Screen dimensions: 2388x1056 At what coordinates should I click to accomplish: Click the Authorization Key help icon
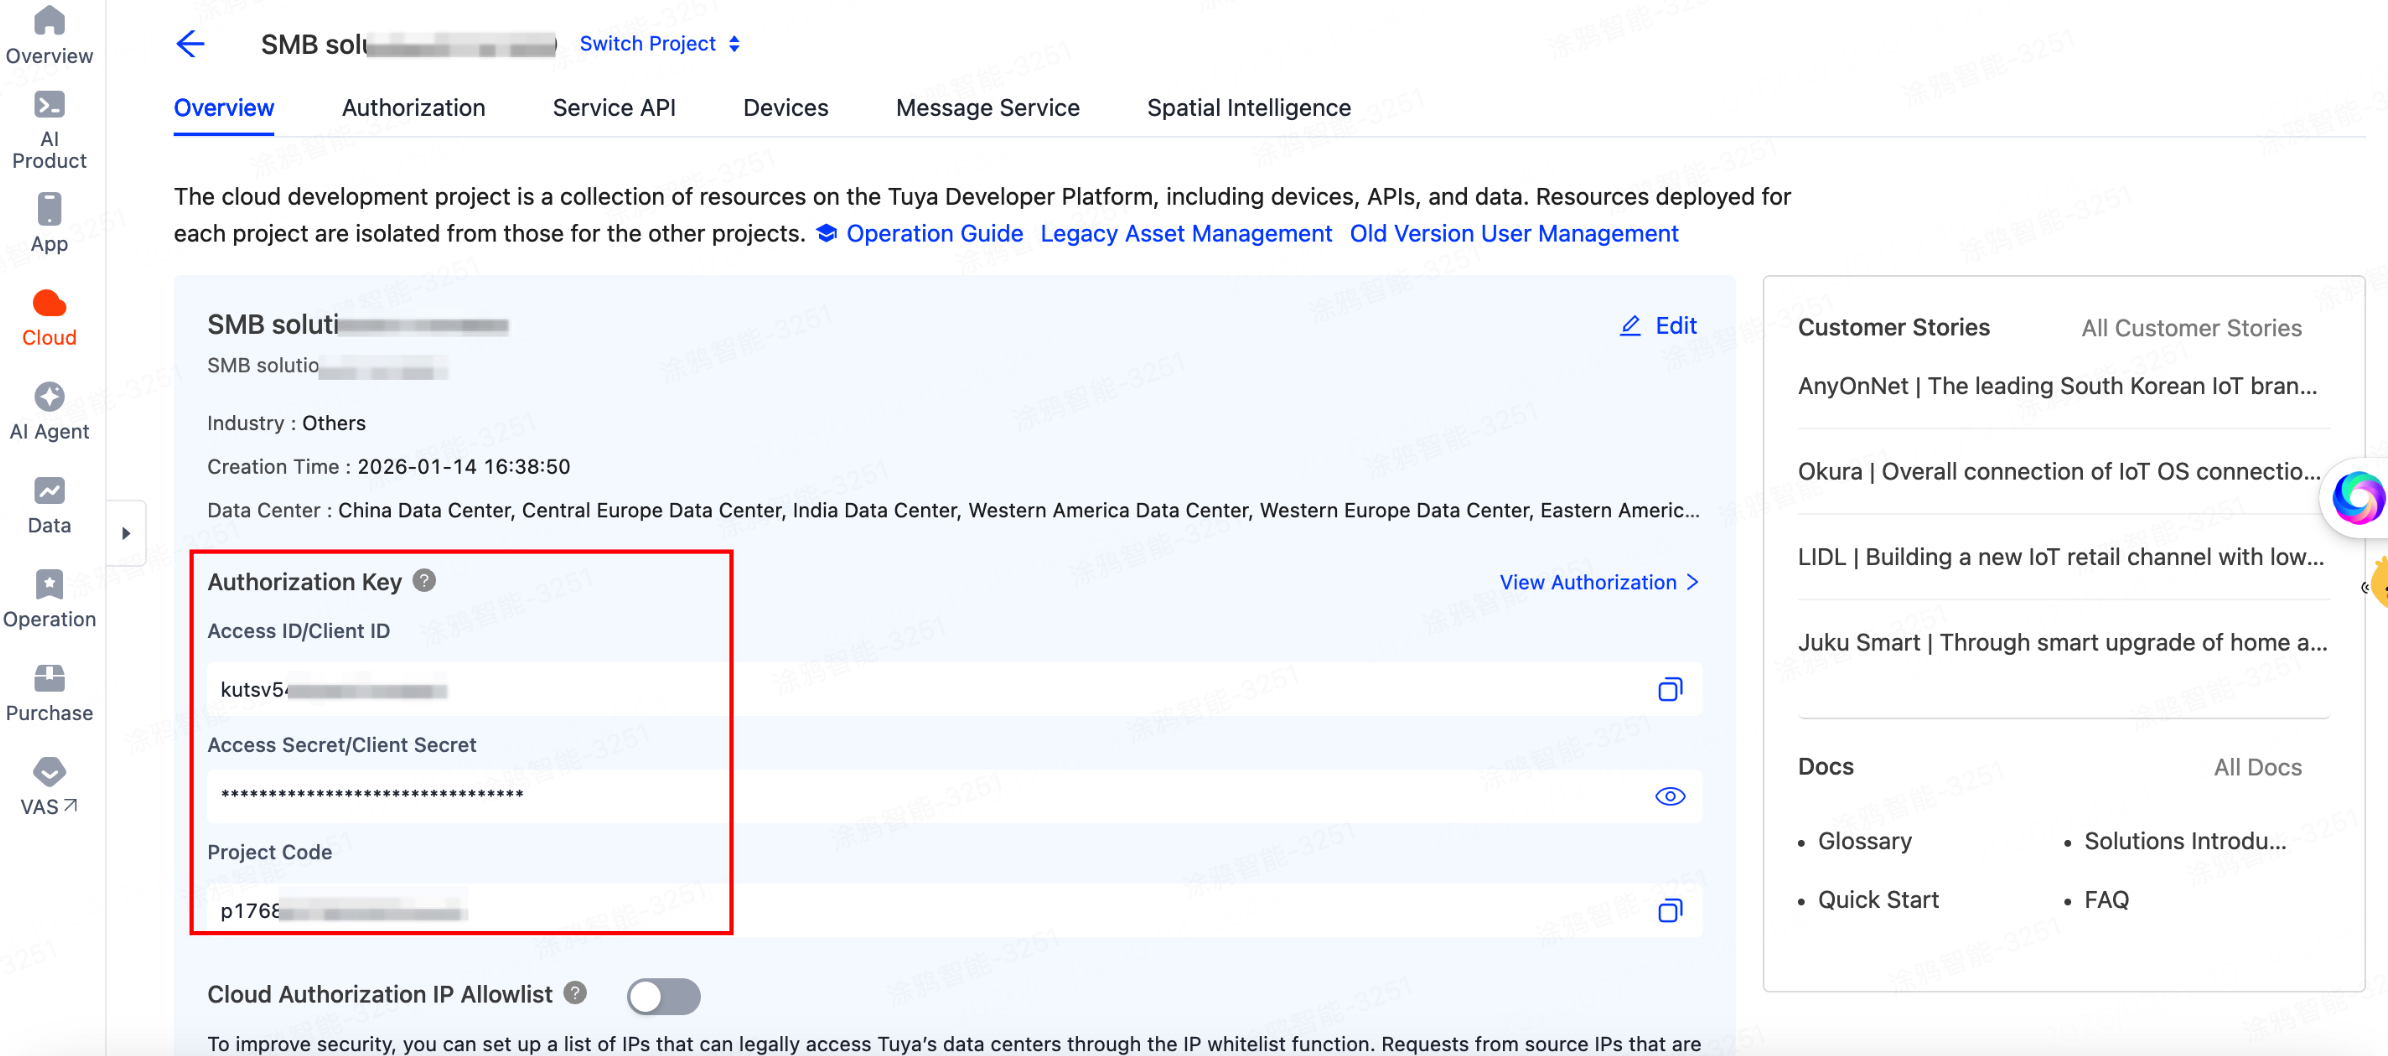(x=424, y=581)
